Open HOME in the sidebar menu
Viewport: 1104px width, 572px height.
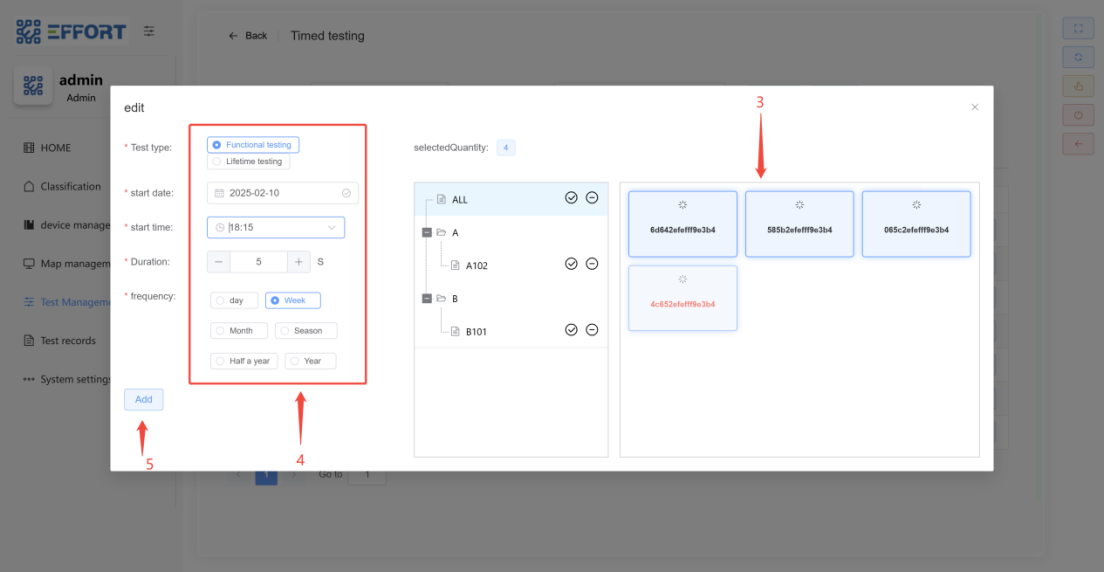[x=55, y=148]
